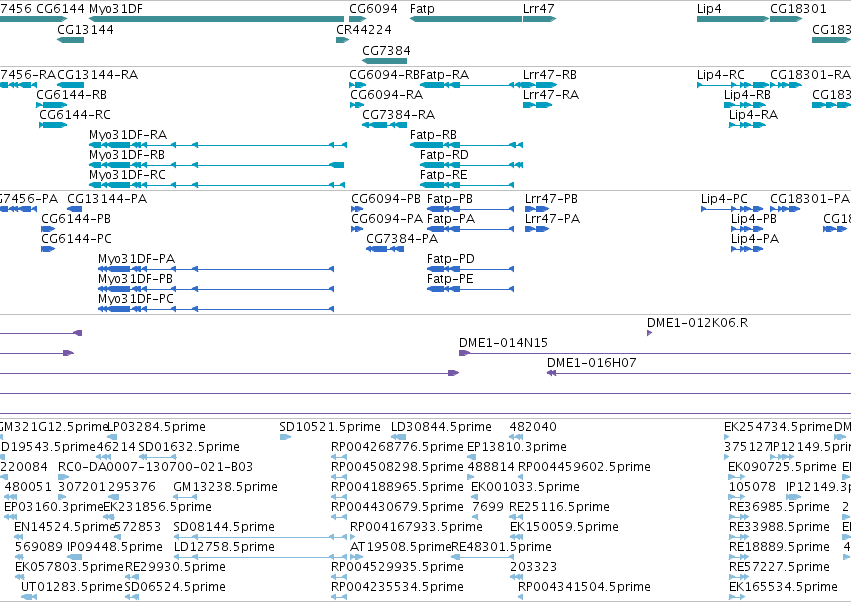Select cDNA RE48301.5prime
Viewport: 851px width, 602px height.
(482, 557)
